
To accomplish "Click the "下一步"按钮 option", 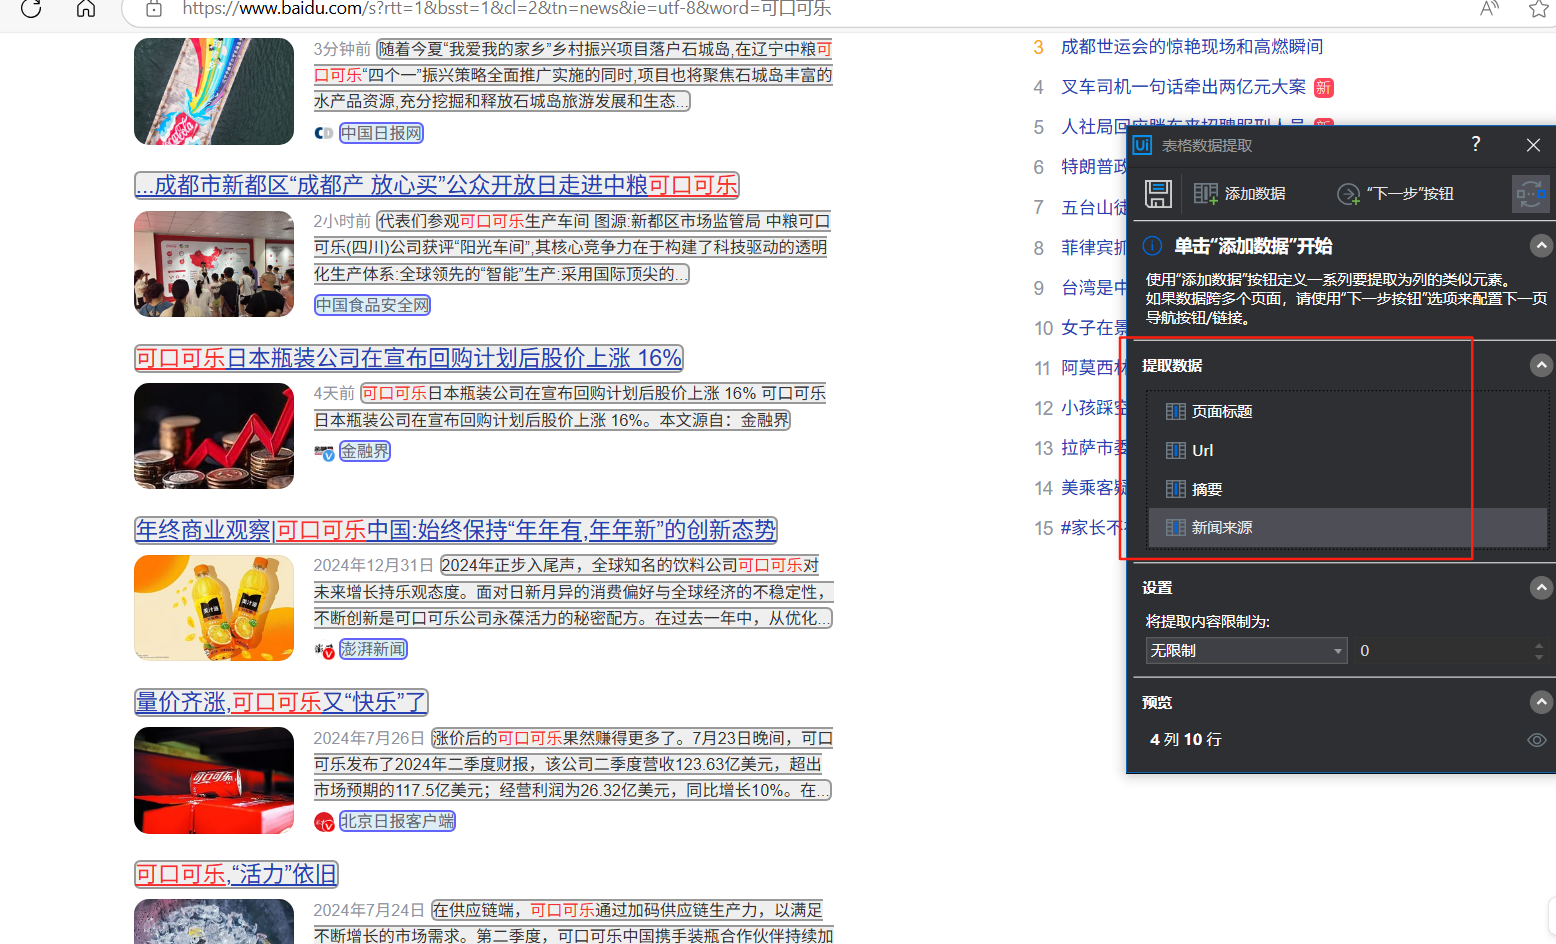I will click(1396, 193).
